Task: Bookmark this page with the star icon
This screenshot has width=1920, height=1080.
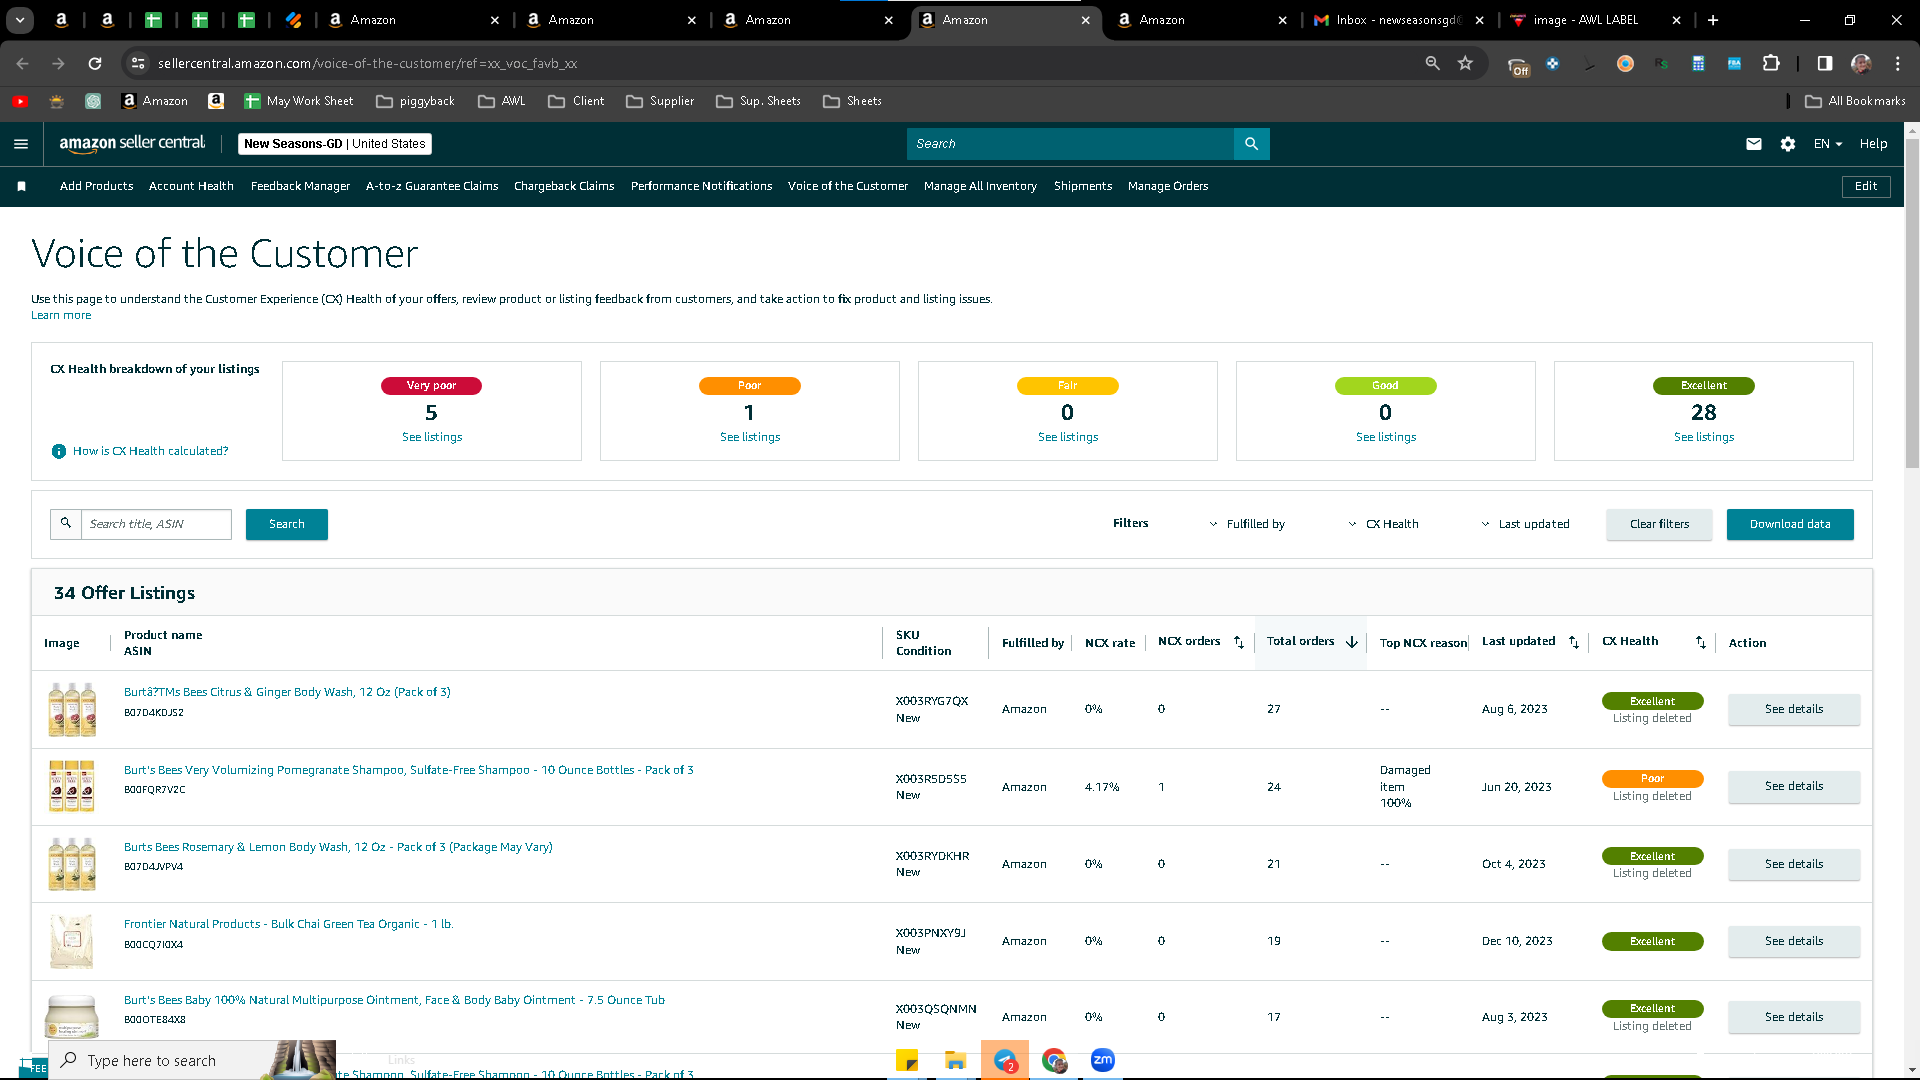Action: point(1465,63)
